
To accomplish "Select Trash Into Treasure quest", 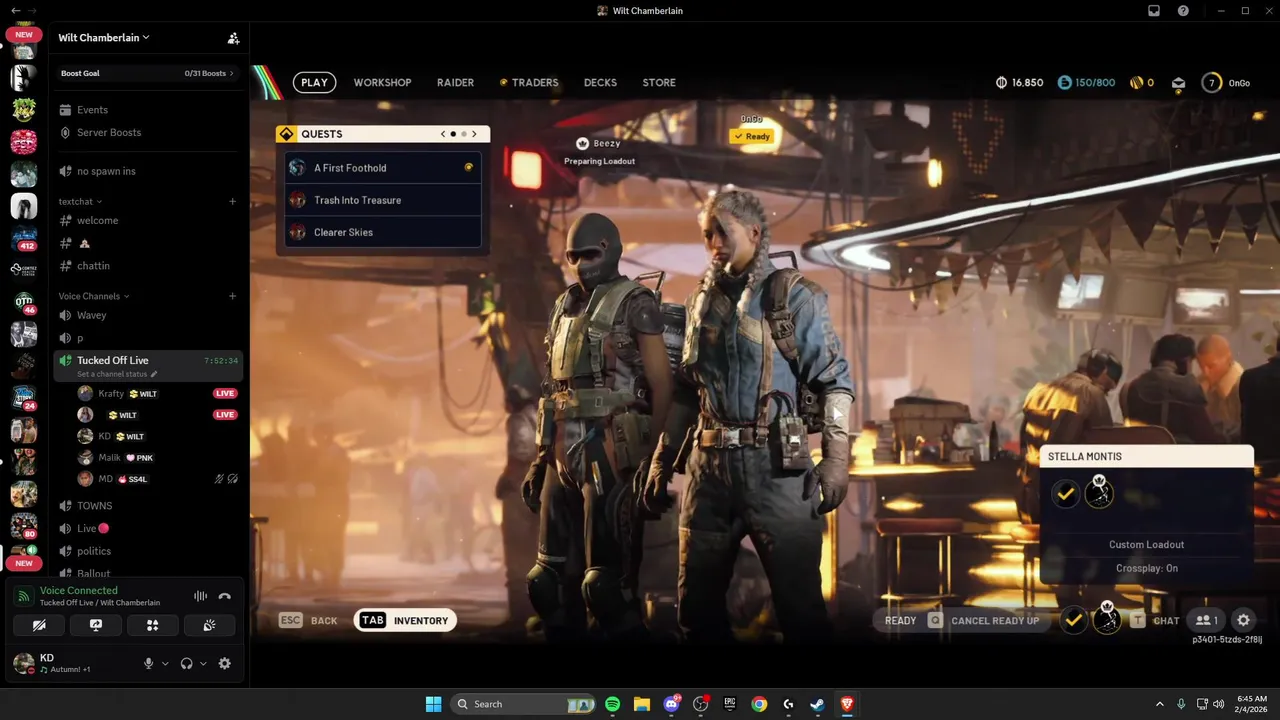I will (383, 200).
